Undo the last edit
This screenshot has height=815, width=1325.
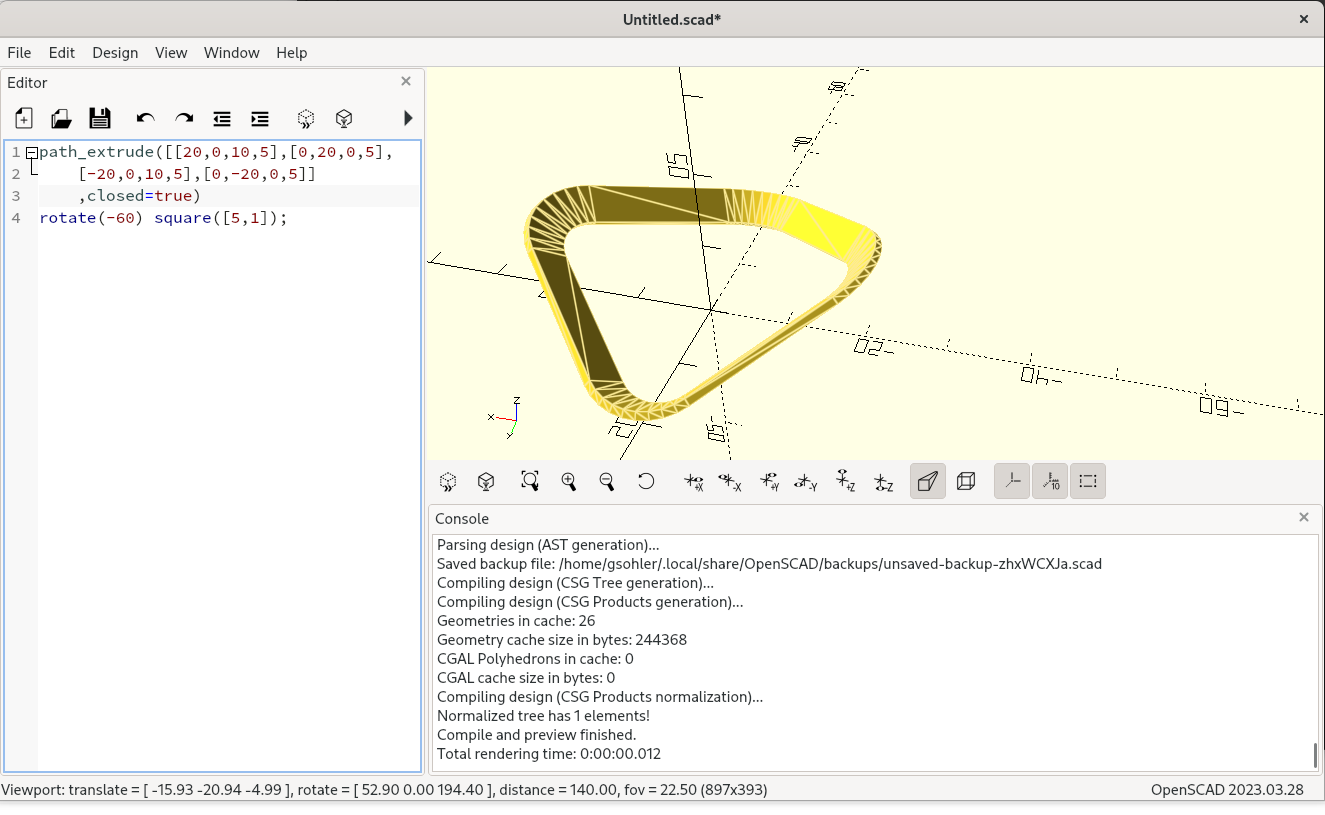tap(146, 119)
